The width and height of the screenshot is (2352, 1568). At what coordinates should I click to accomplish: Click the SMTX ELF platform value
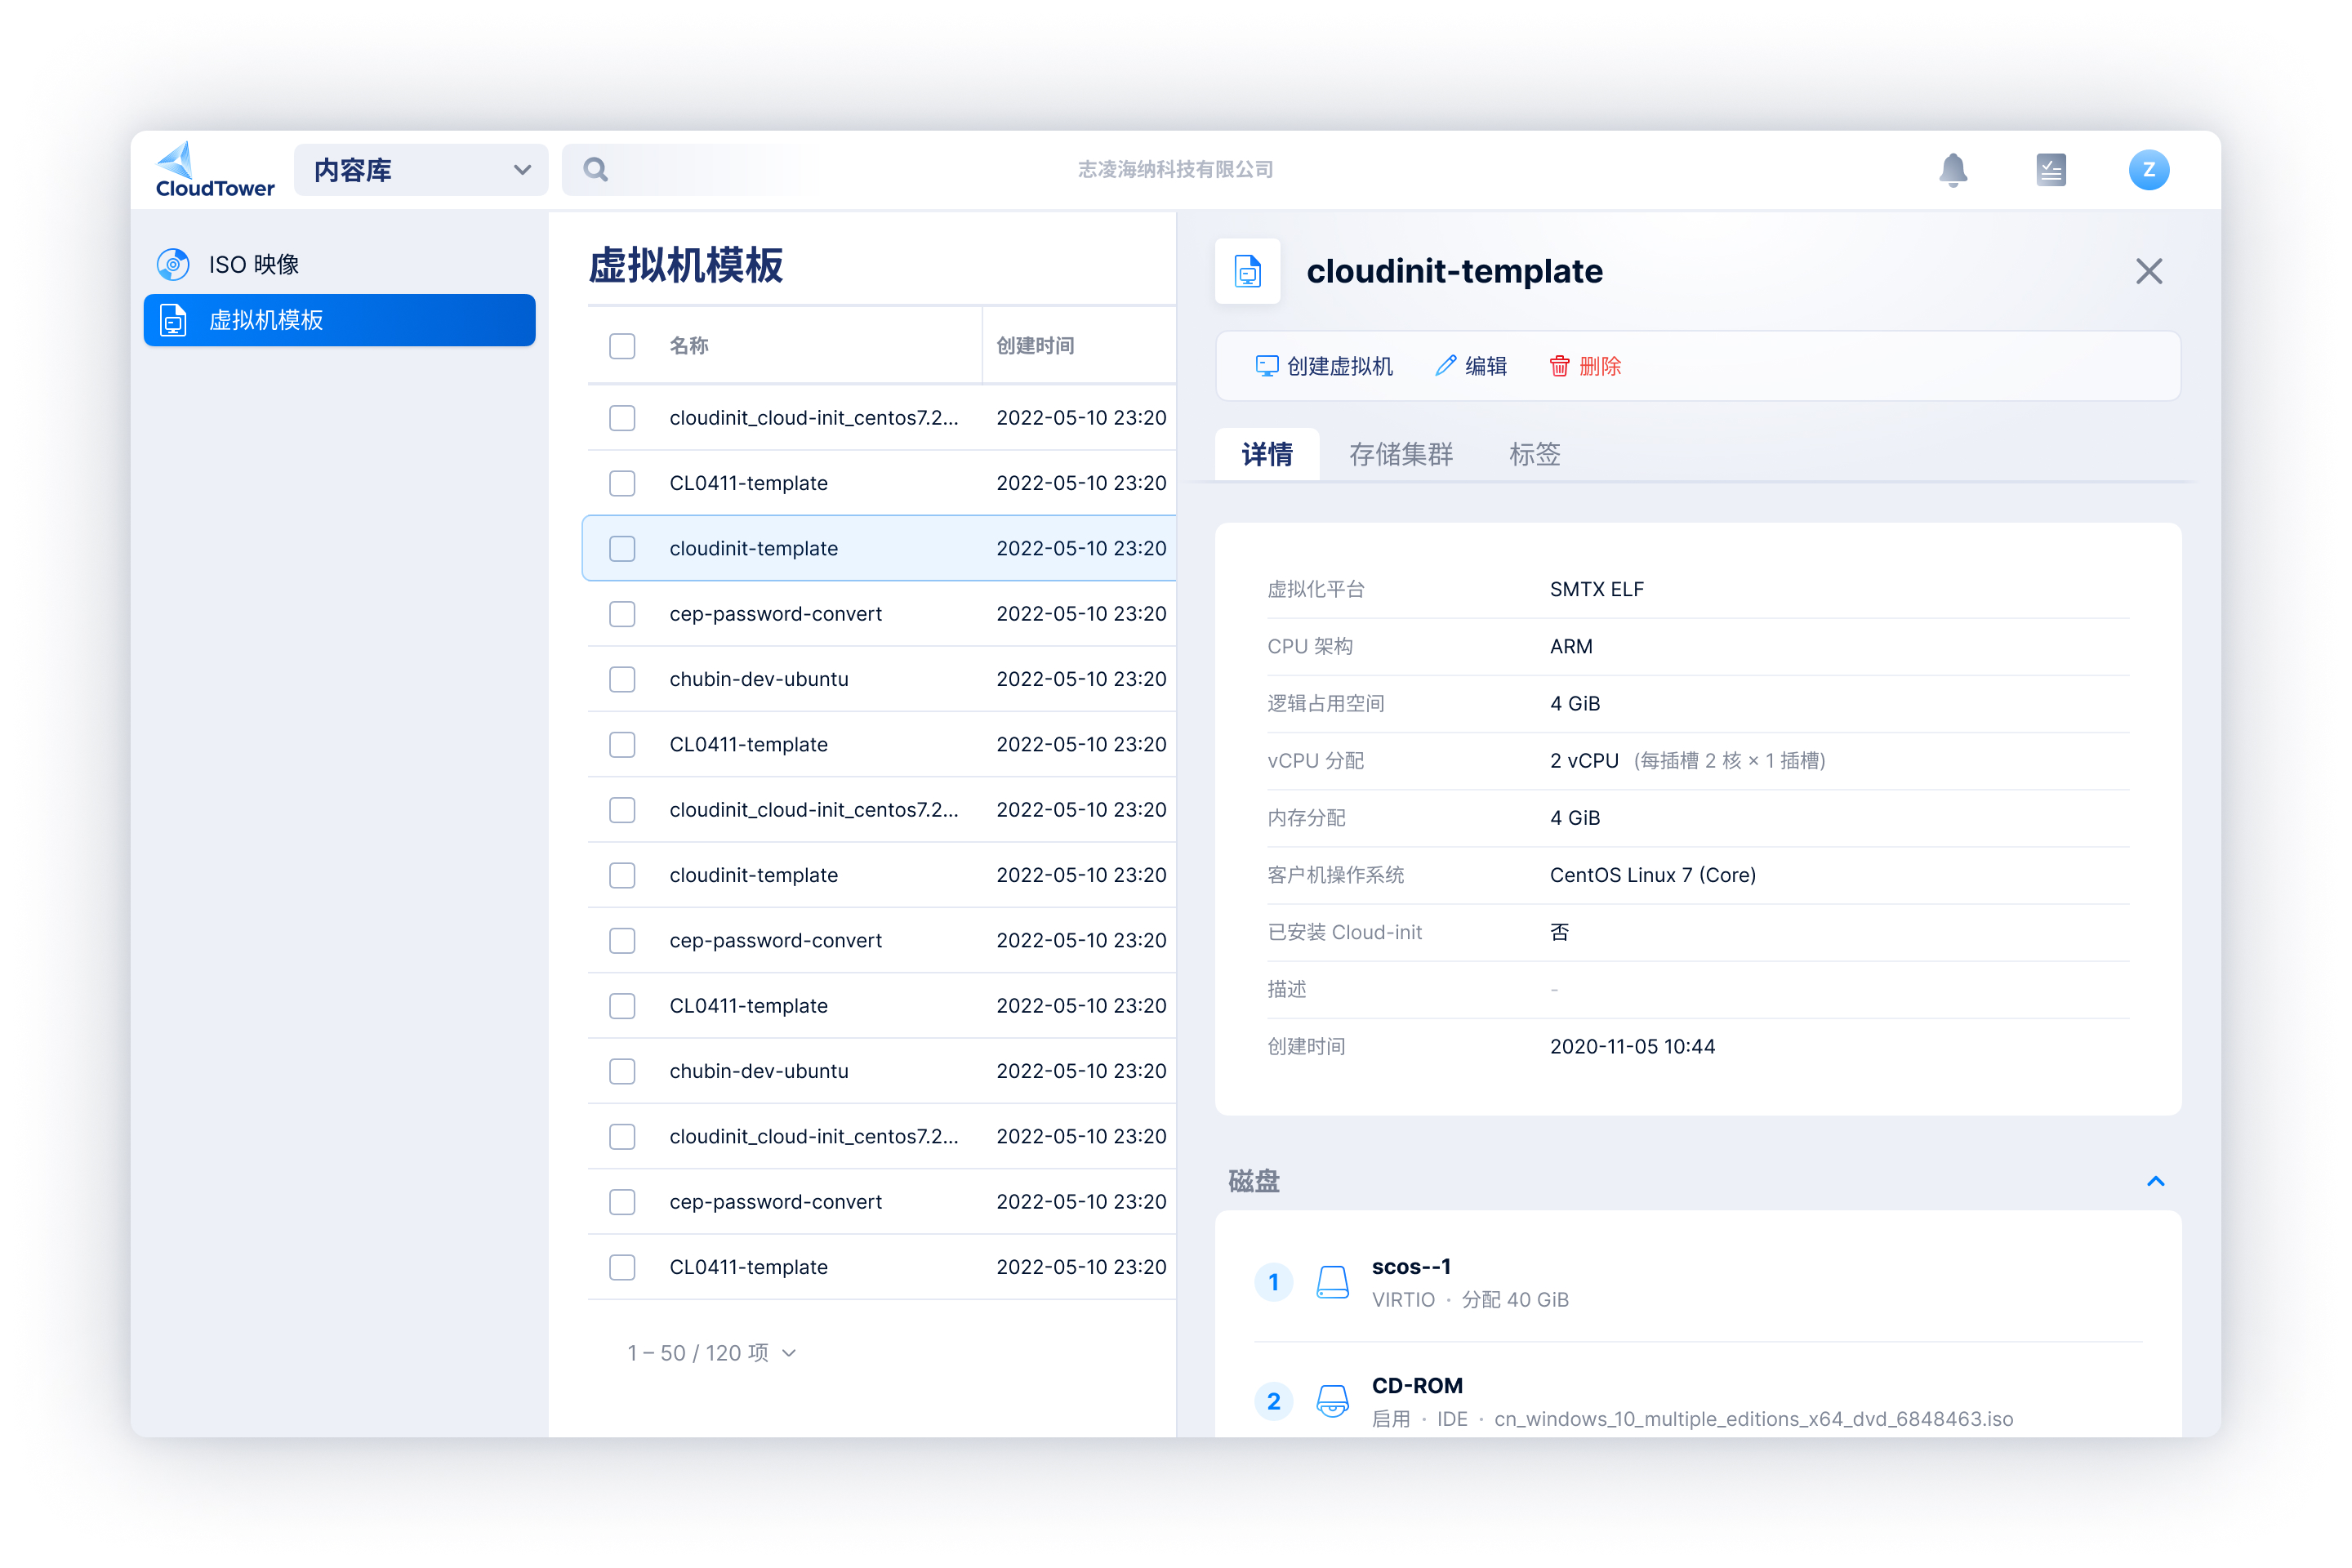pyautogui.click(x=1597, y=590)
